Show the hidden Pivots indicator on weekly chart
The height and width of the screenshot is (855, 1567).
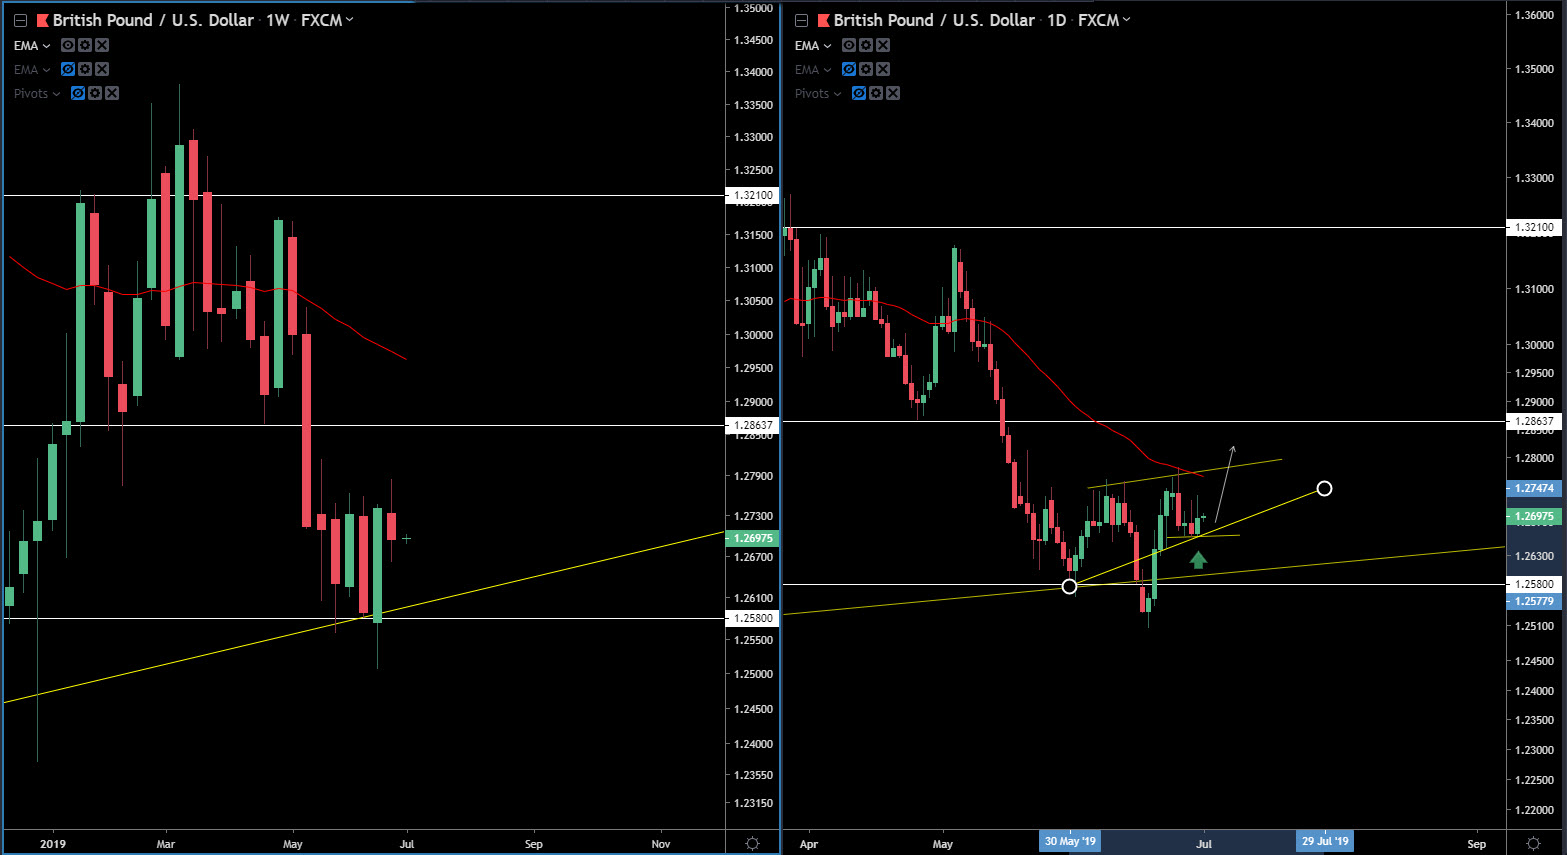78,94
